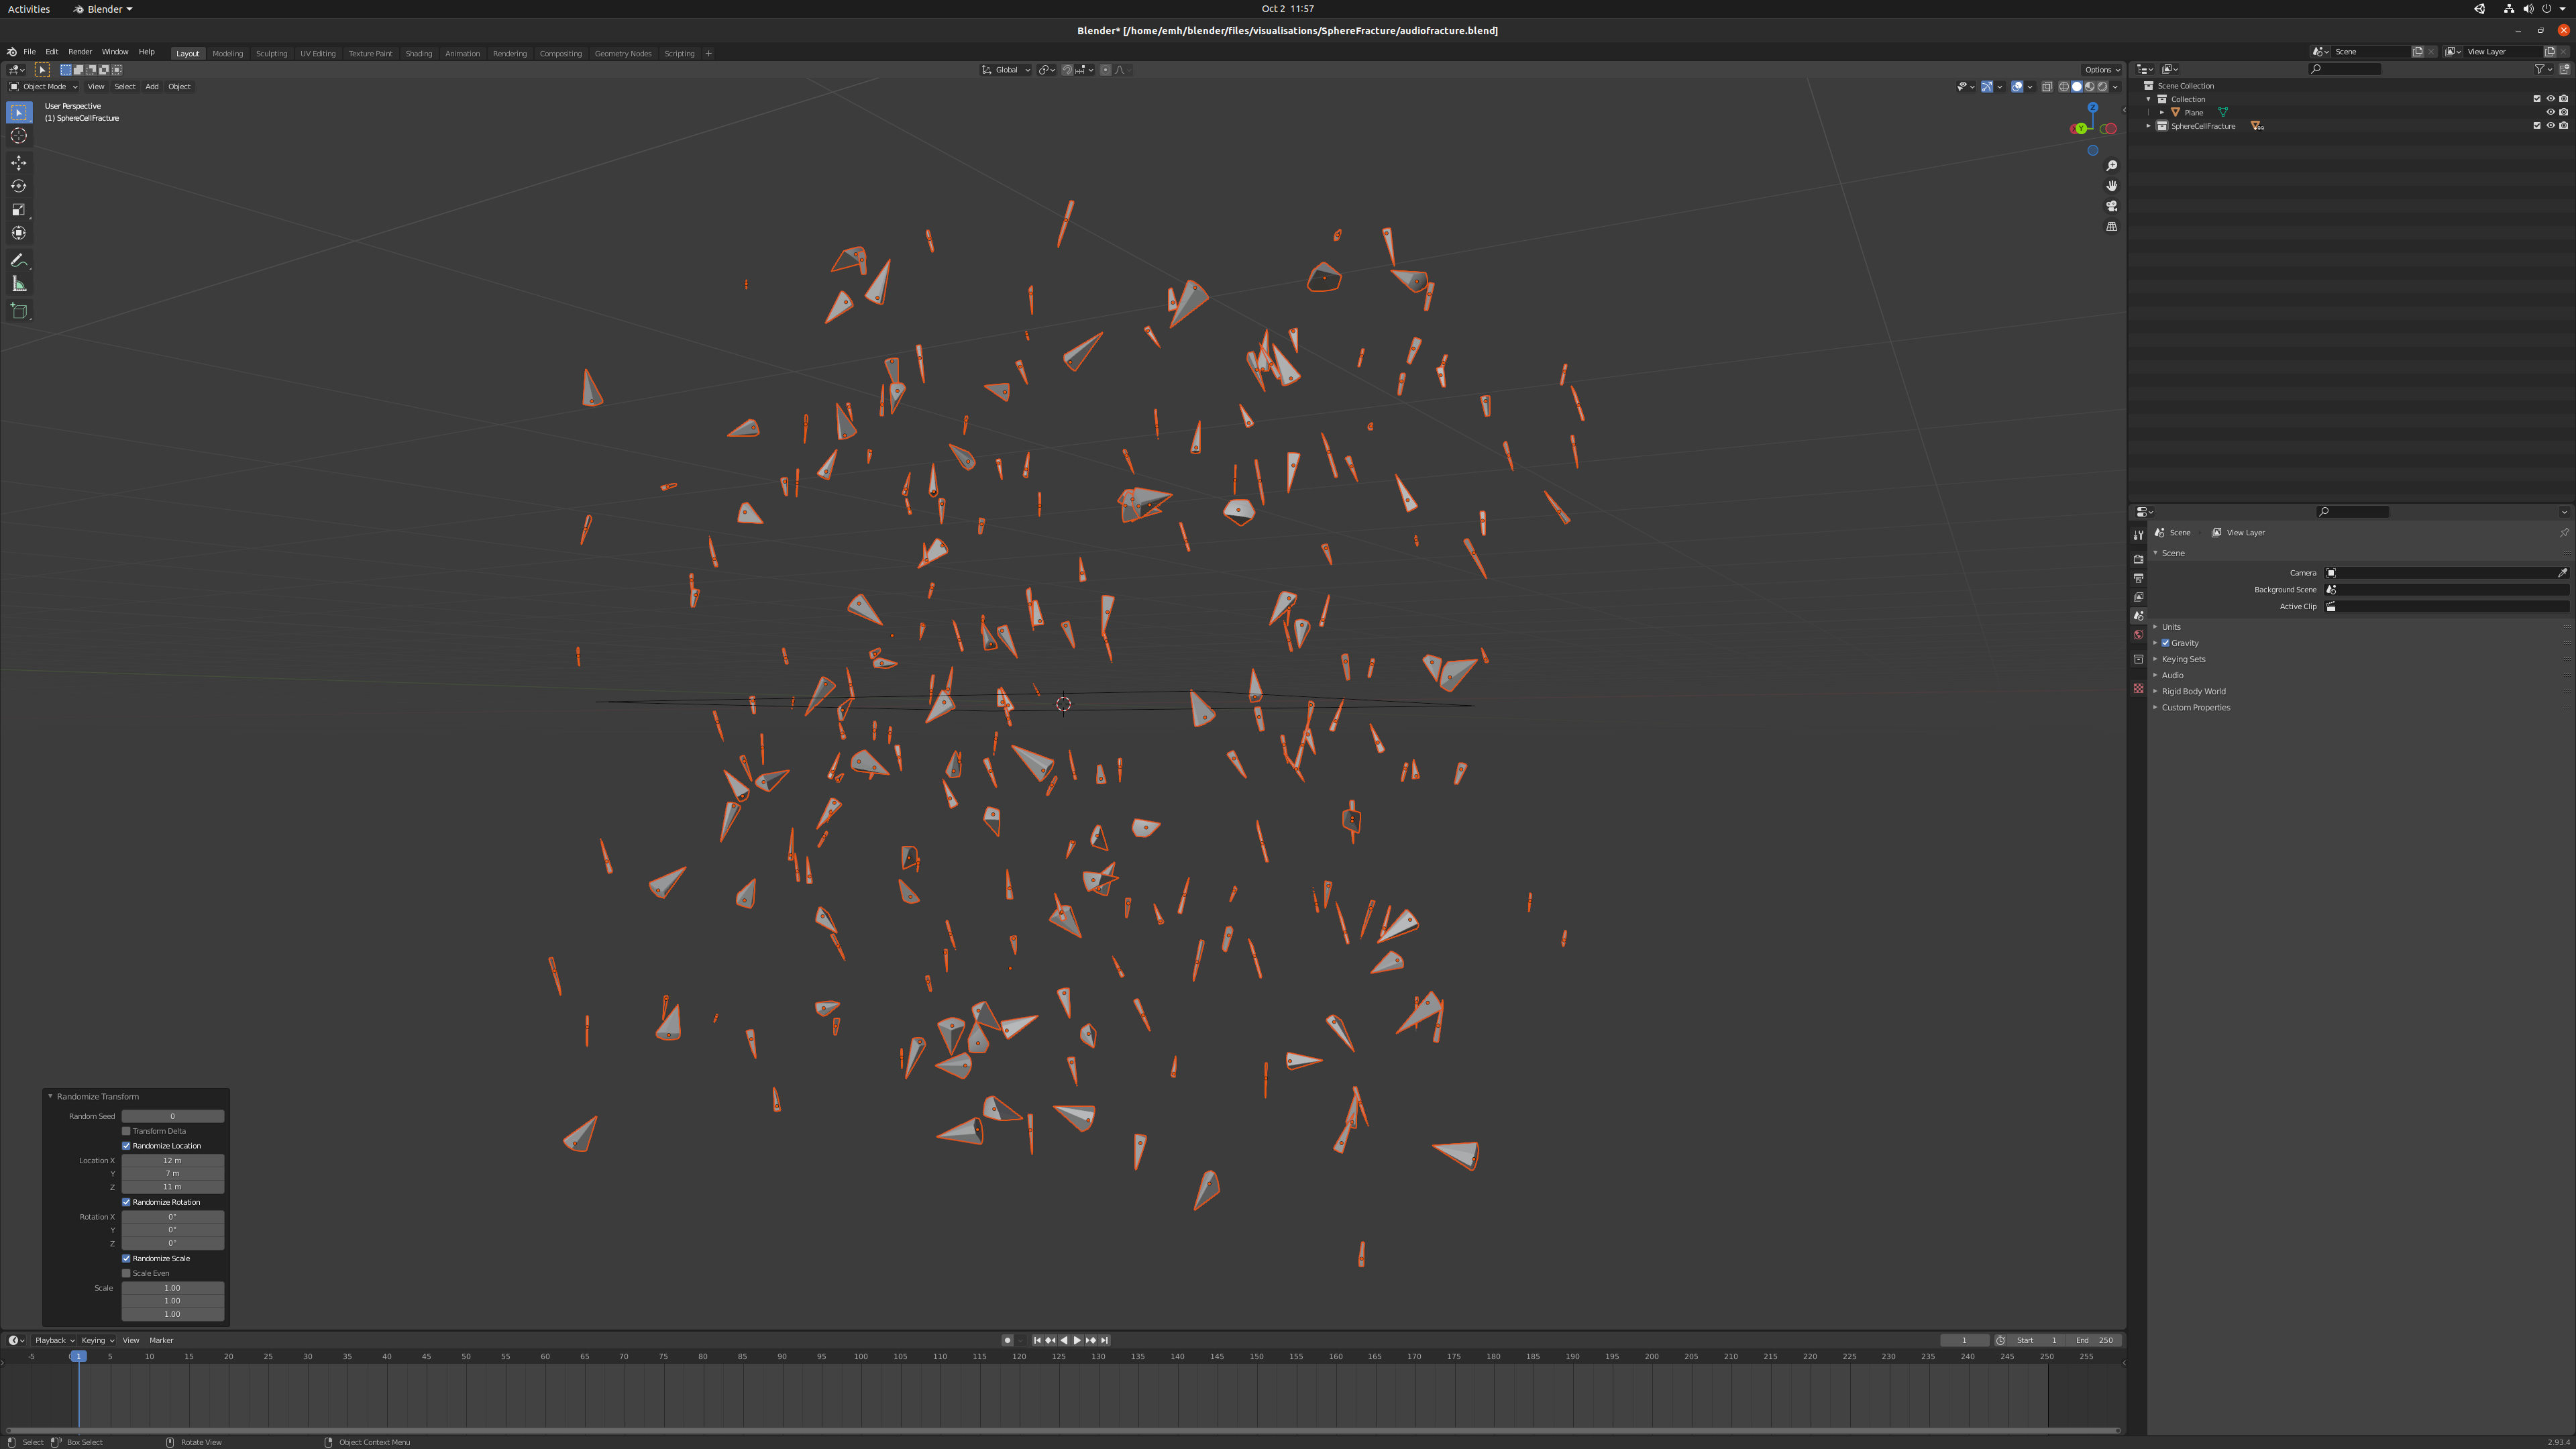Exclude SphereCellFracture collection from view layer
Viewport: 2576px width, 1449px height.
point(2537,126)
